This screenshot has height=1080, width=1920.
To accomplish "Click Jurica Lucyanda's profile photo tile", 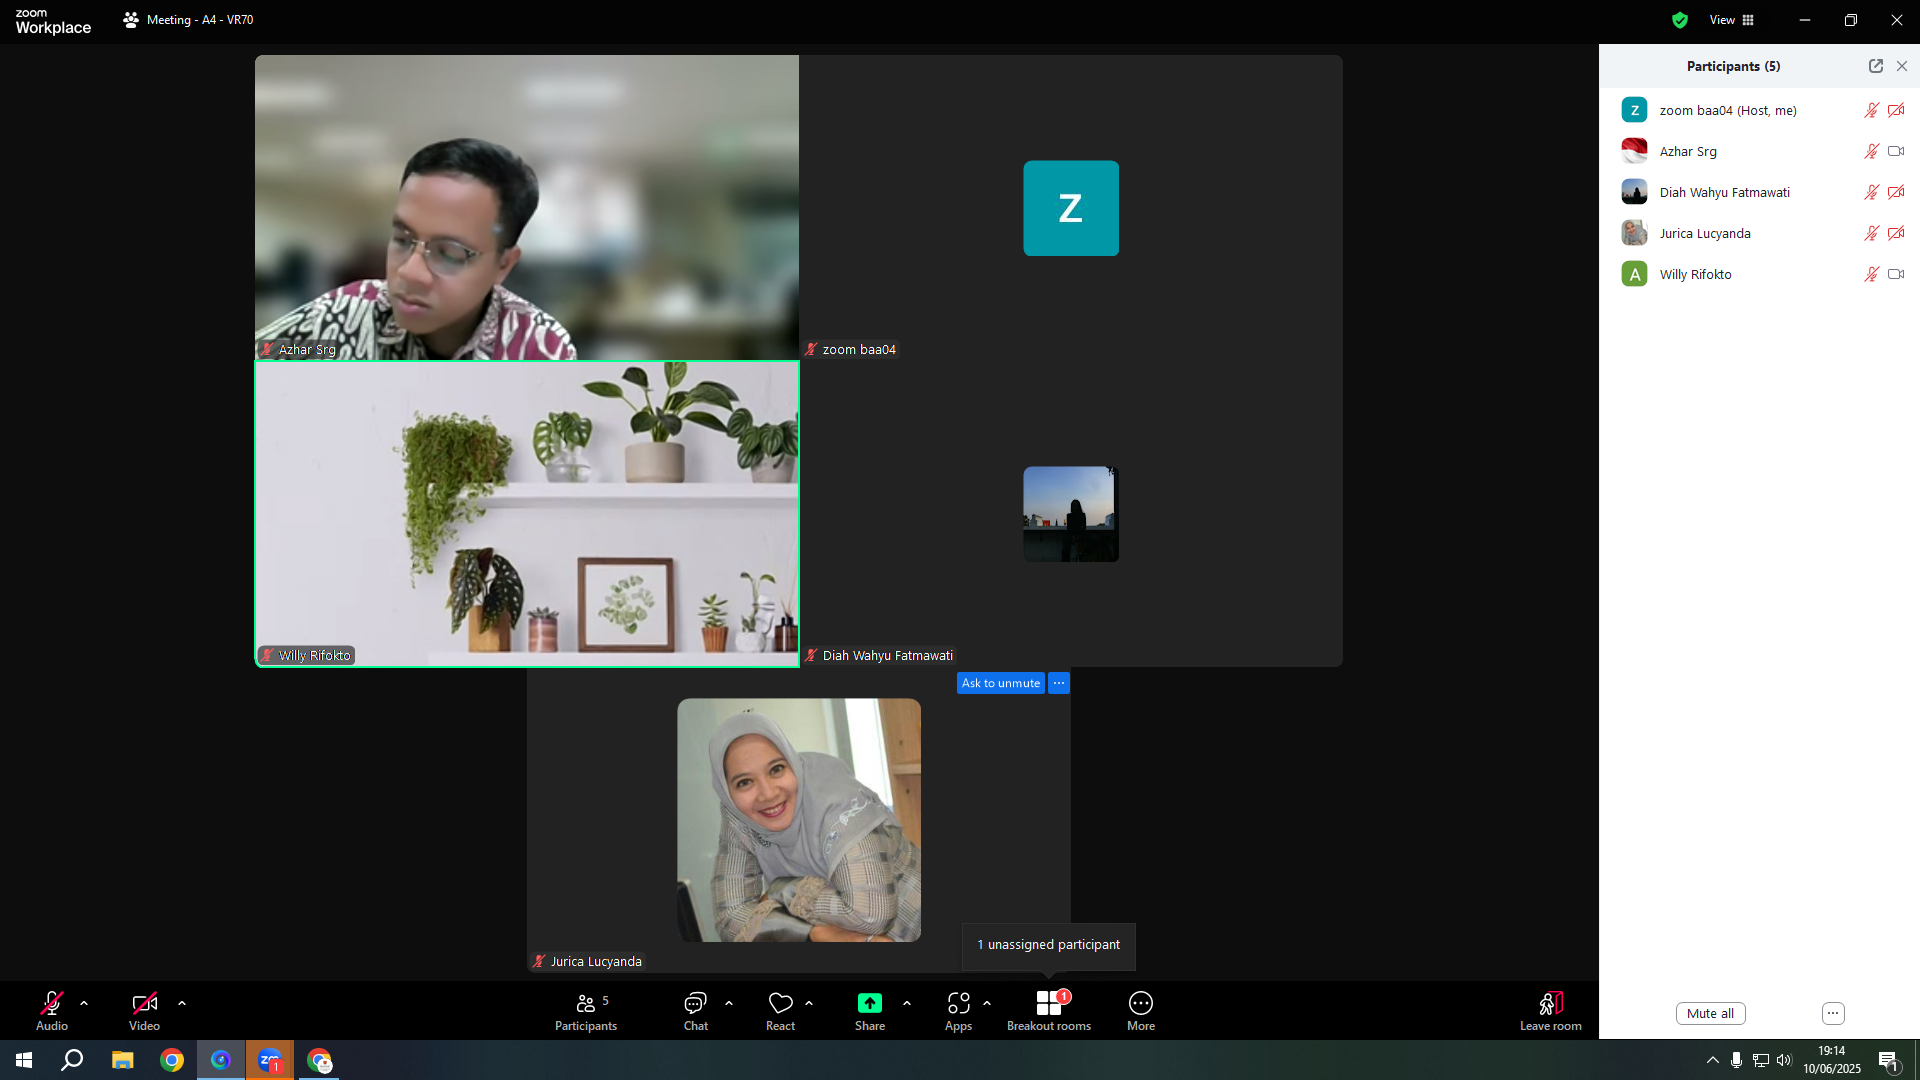I will (799, 820).
